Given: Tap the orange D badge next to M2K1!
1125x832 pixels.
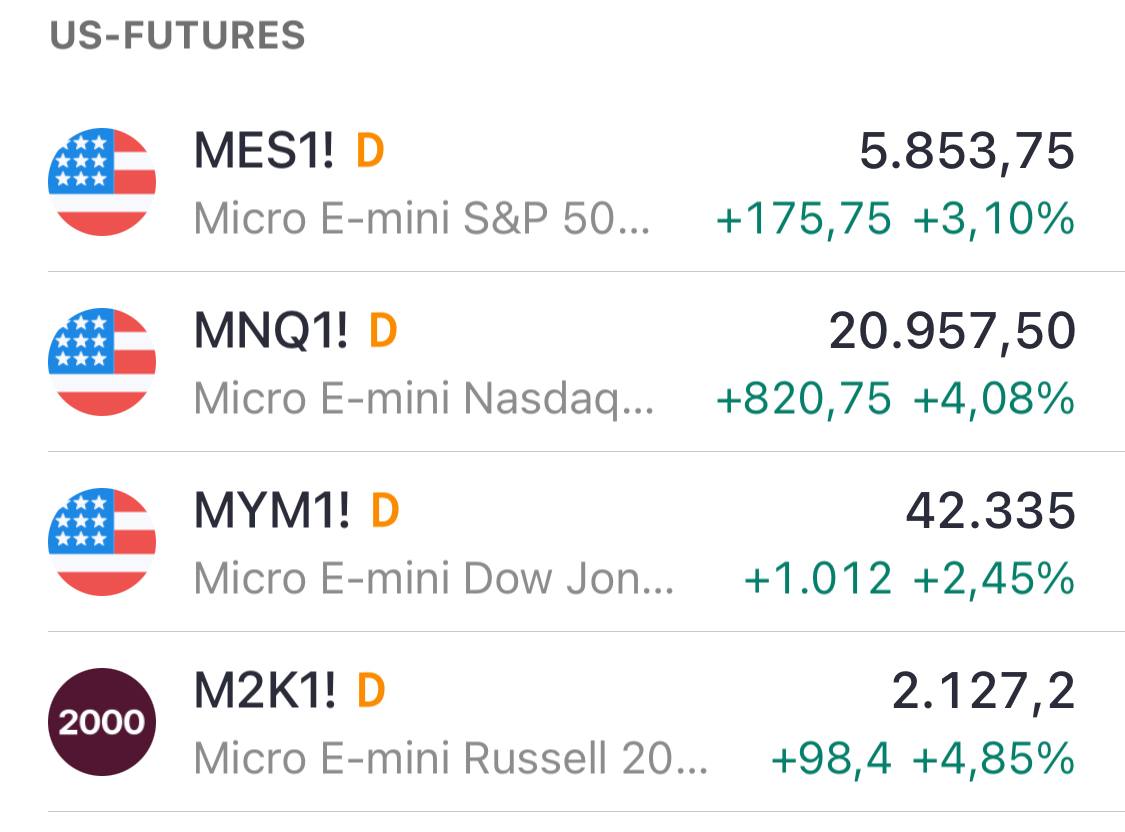Looking at the screenshot, I should tap(371, 692).
